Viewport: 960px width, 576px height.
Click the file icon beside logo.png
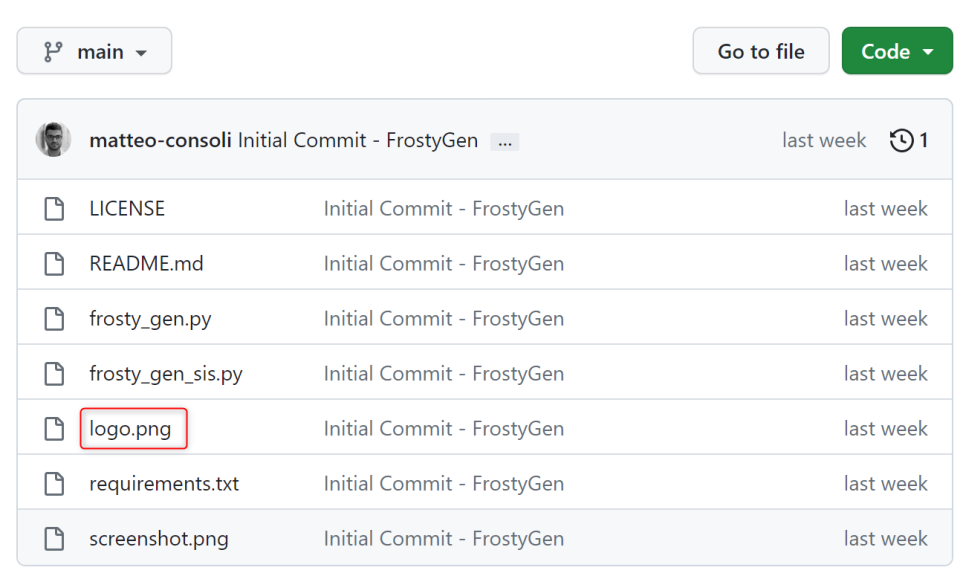pos(54,428)
